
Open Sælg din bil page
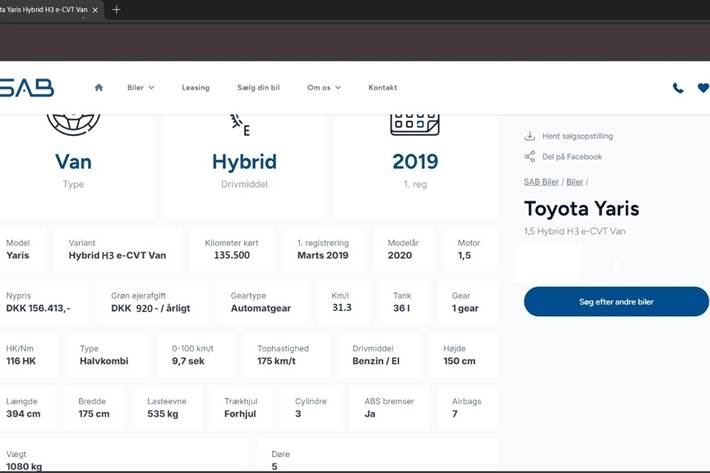pyautogui.click(x=259, y=87)
